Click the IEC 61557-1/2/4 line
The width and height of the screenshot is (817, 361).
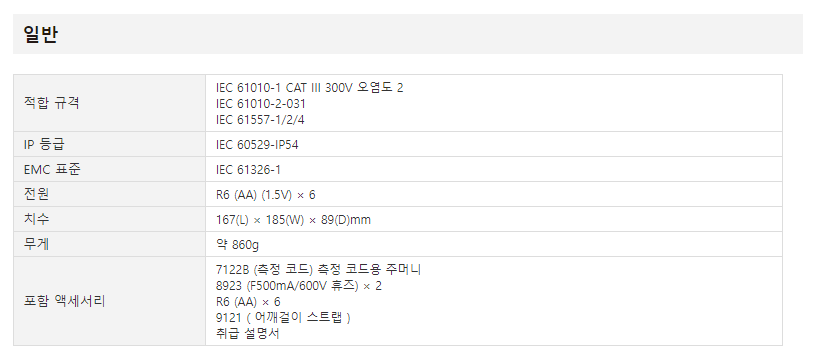[x=260, y=120]
